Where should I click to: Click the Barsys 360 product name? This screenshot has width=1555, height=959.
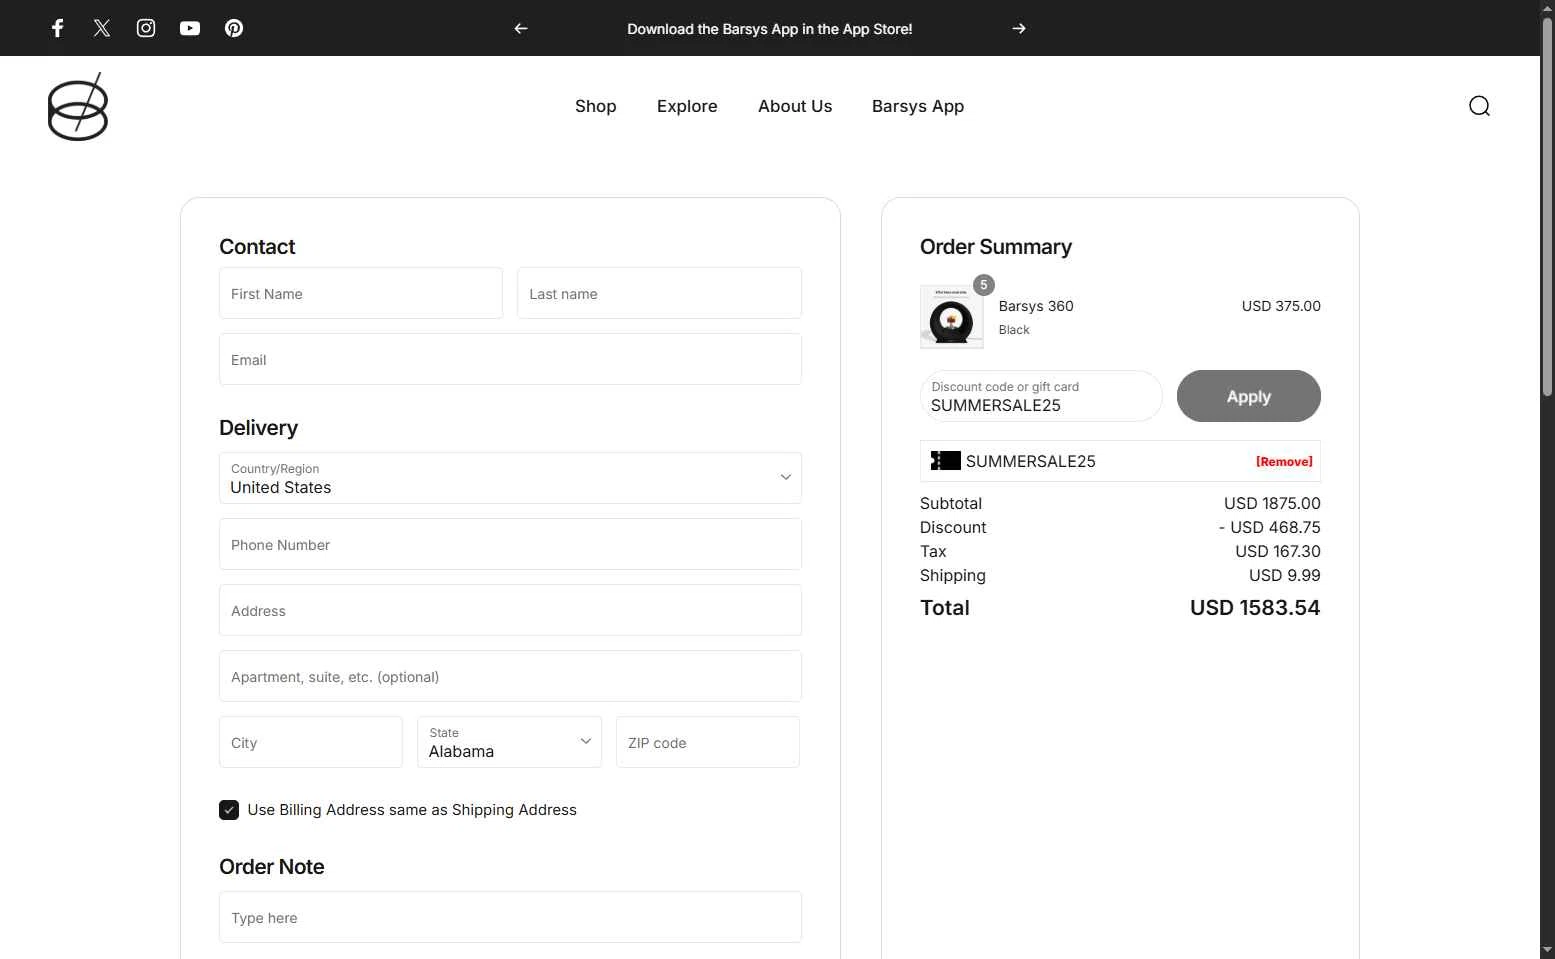(x=1036, y=306)
